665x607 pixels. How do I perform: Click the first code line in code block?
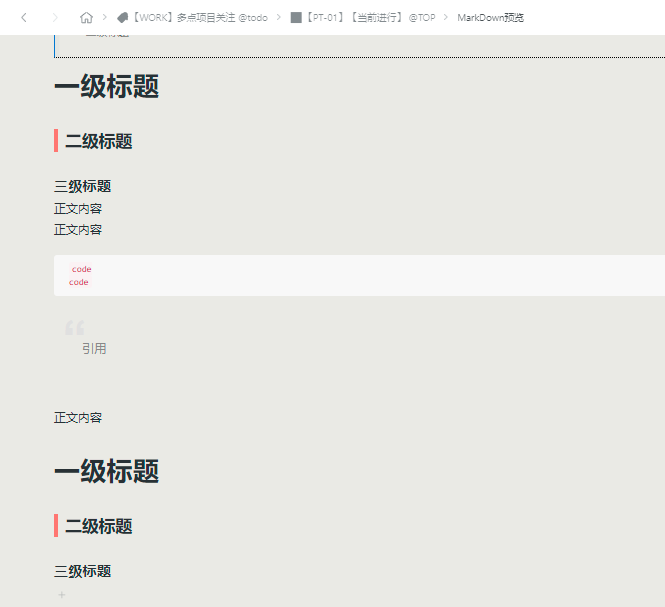(81, 269)
